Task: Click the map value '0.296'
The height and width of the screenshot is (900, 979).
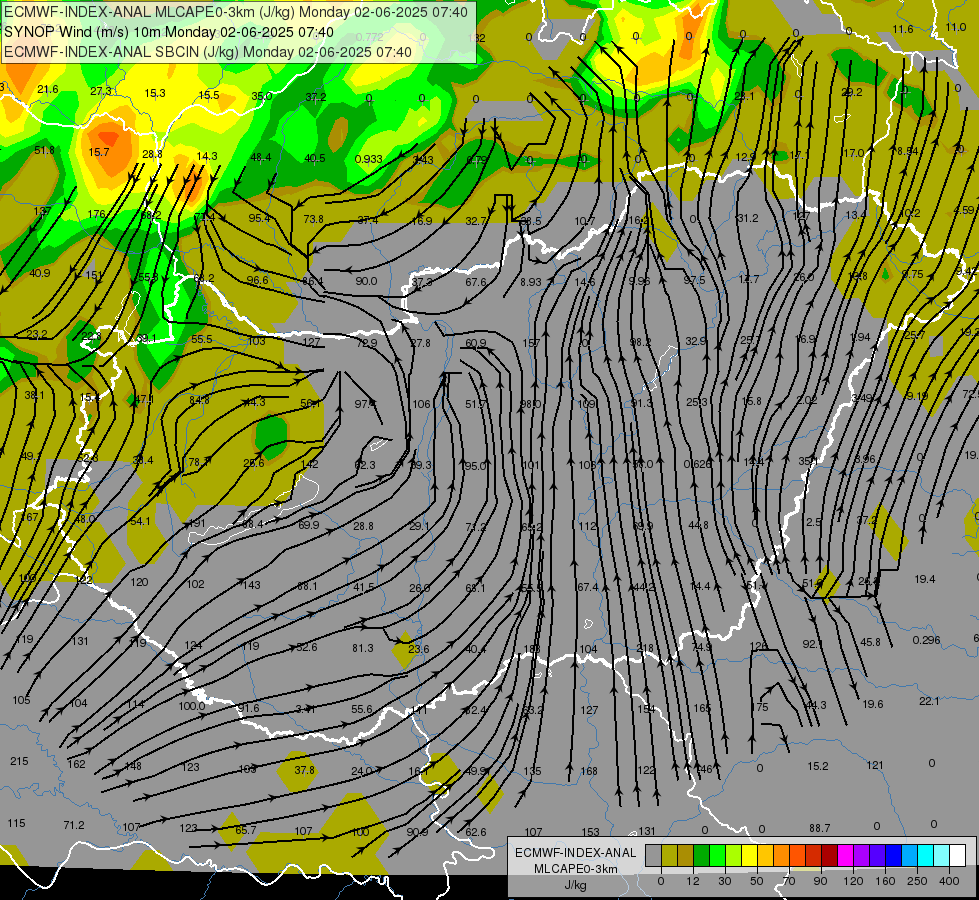Action: click(x=927, y=640)
